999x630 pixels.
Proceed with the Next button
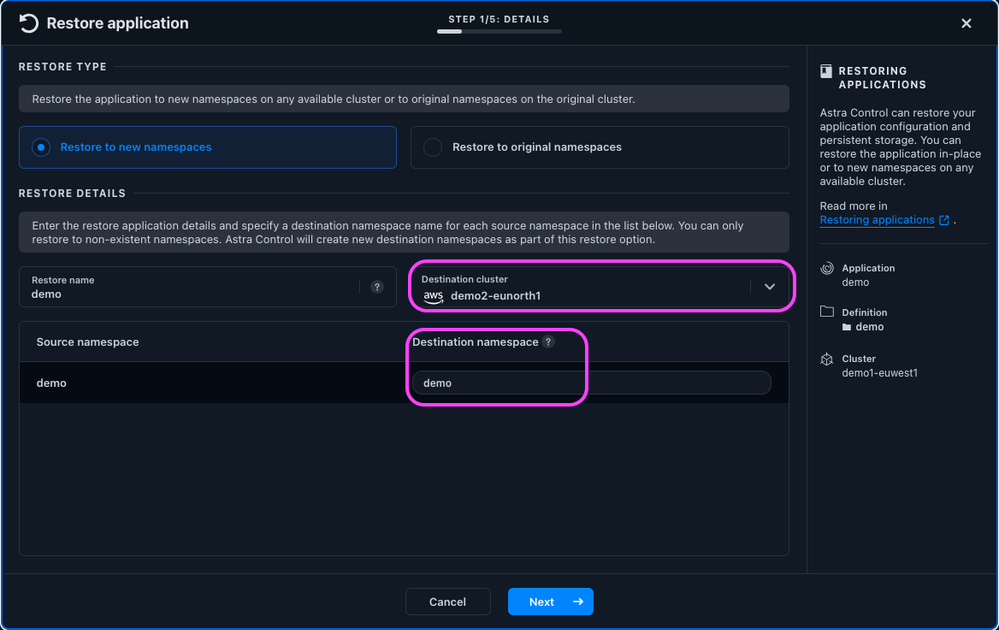click(x=550, y=601)
